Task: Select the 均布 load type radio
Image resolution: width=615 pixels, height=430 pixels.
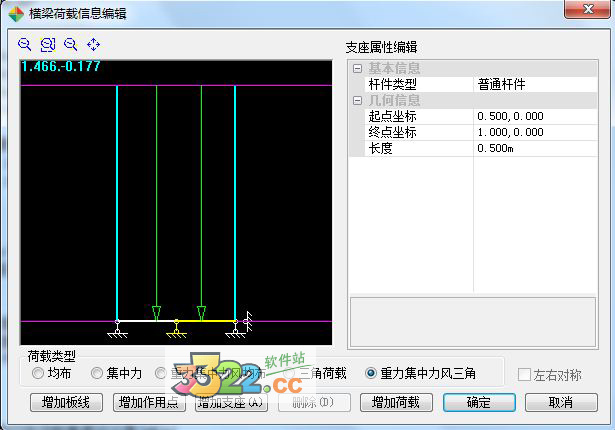Action: point(38,373)
